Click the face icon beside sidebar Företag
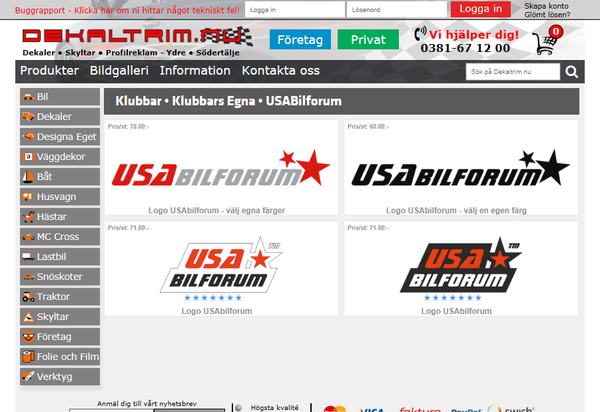The height and width of the screenshot is (412, 600). tap(28, 337)
